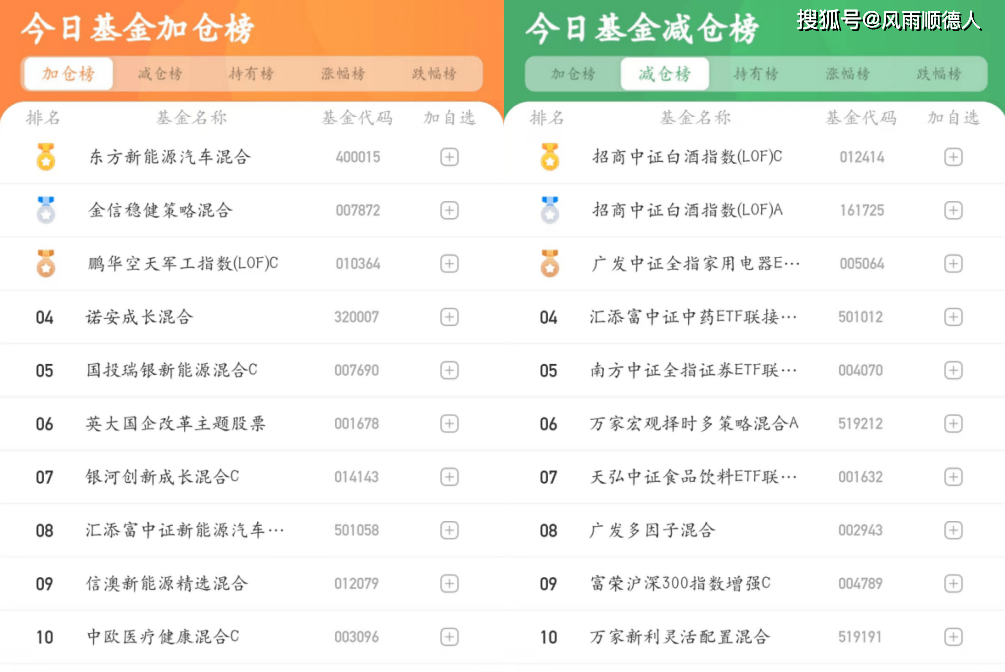Viewport: 1005px width, 672px height.
Task: Open fund 诺安成长混合
Action: click(140, 317)
